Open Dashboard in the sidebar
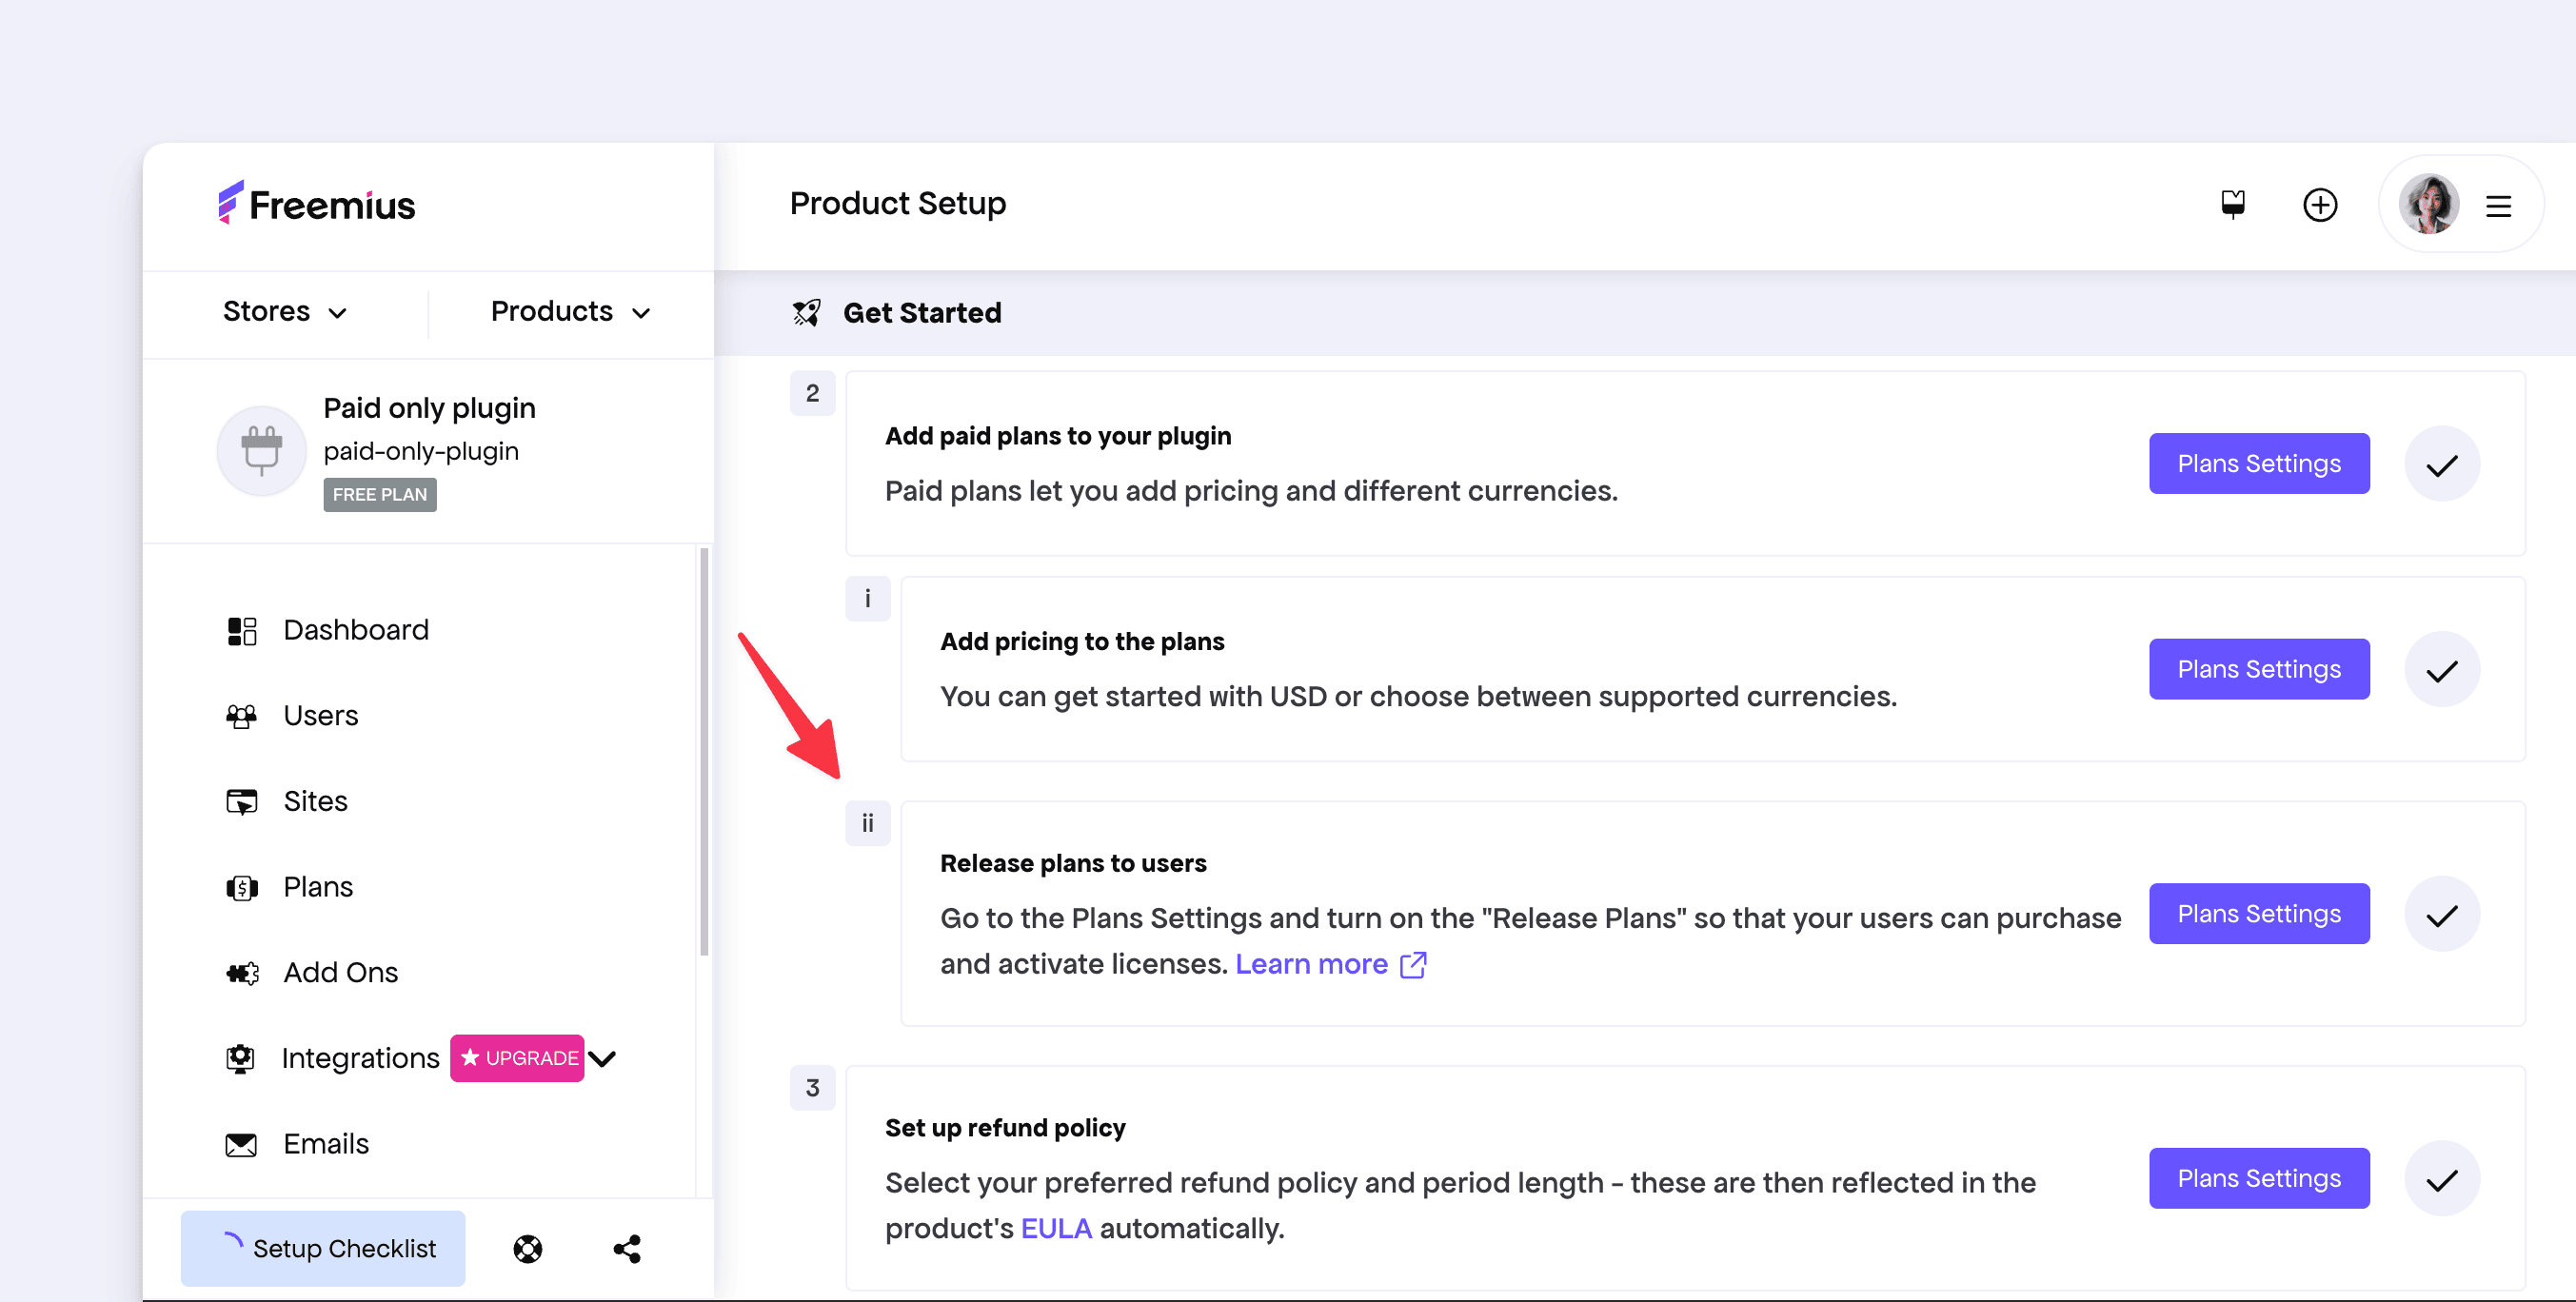Screen dimensions: 2576x1302 pyautogui.click(x=355, y=630)
